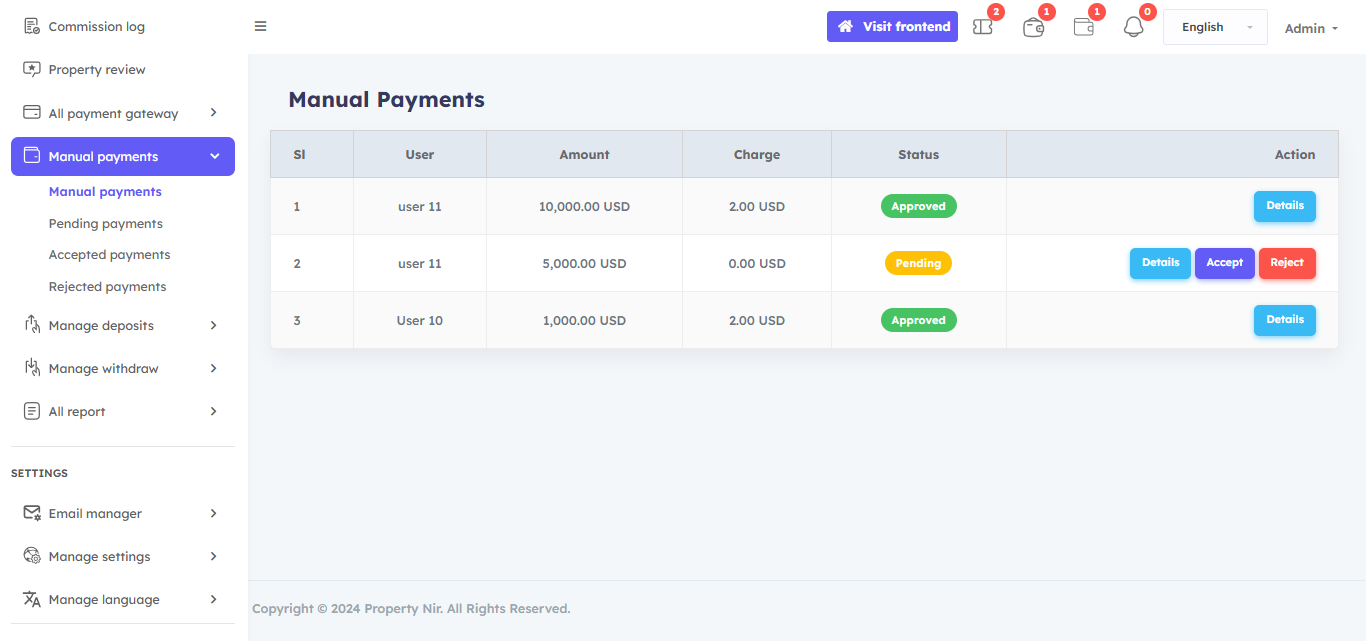Click the Property review star icon

click(32, 70)
